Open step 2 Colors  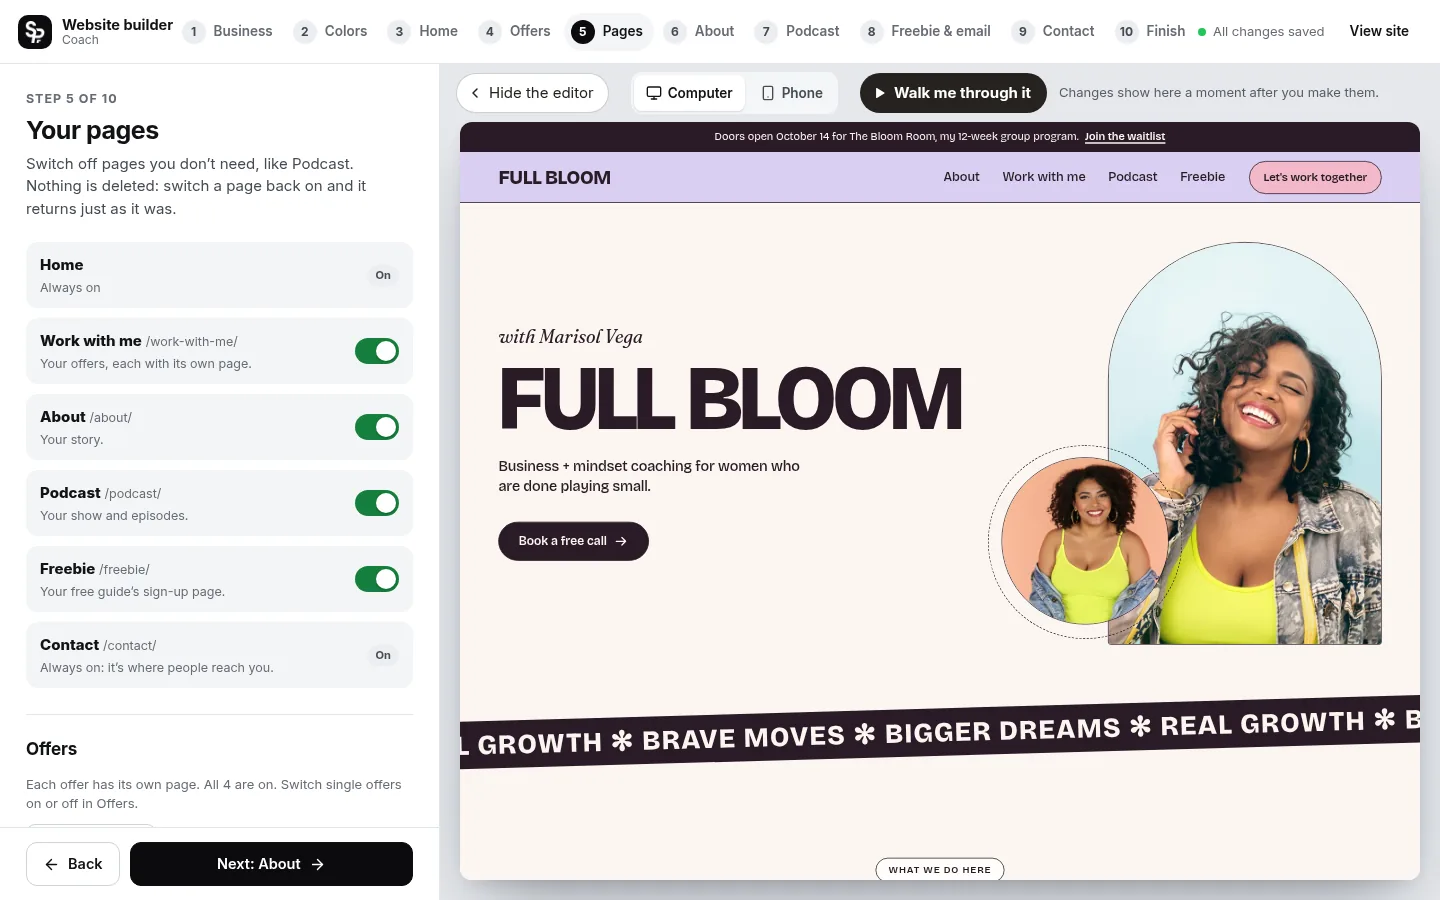pos(331,31)
